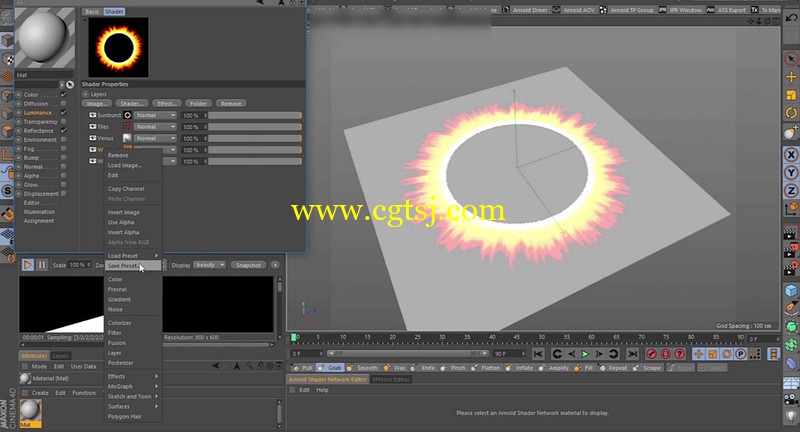Toggle the Color channel checkbox

(63, 94)
